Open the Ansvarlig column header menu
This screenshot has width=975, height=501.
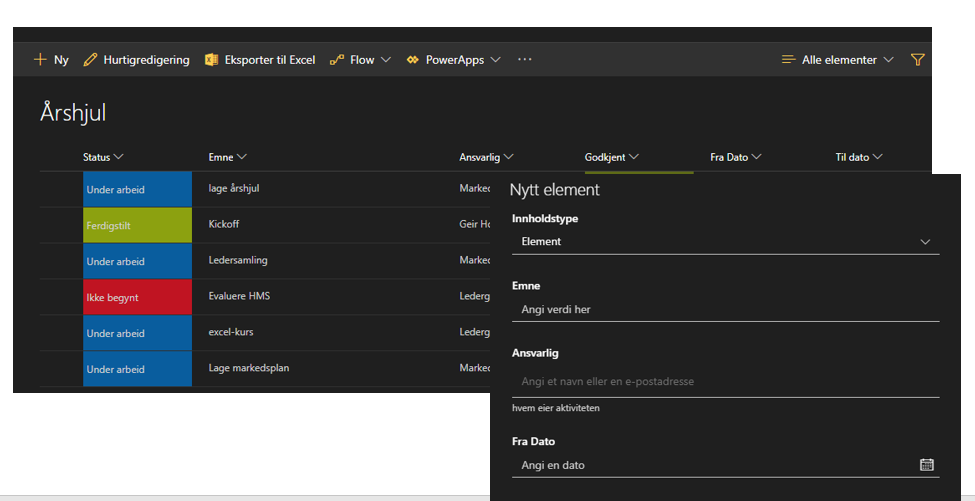[x=486, y=157]
